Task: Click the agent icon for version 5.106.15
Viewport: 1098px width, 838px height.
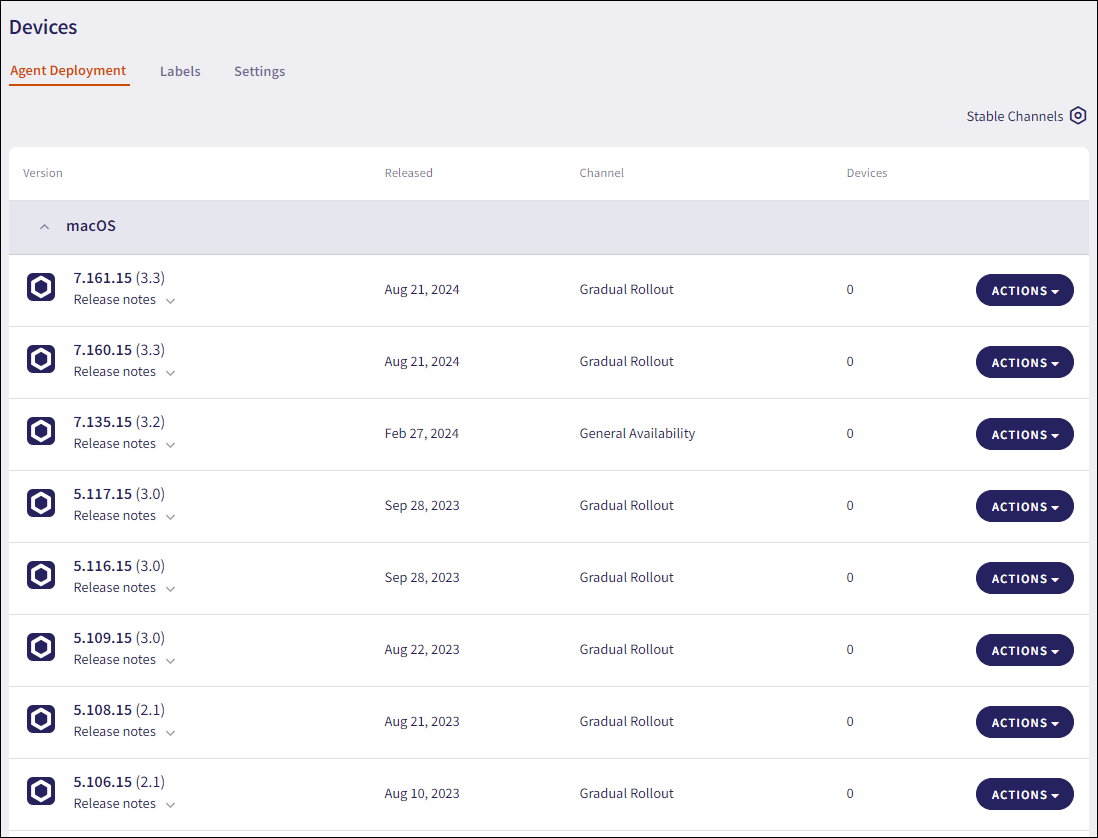Action: 41,792
